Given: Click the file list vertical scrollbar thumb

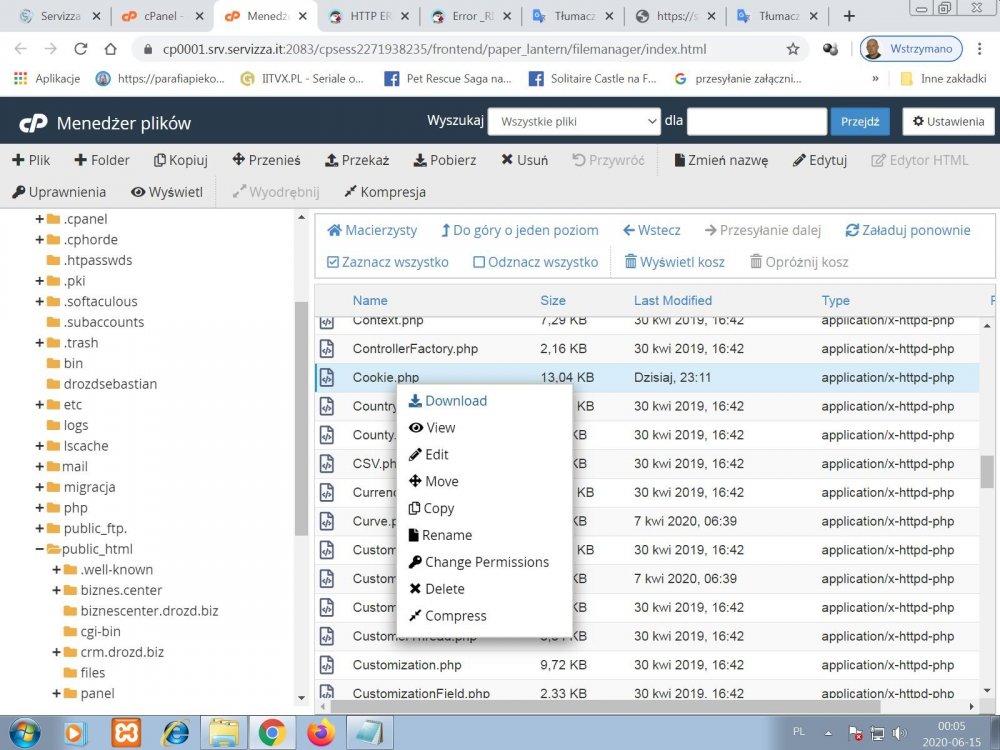Looking at the screenshot, I should (x=986, y=471).
